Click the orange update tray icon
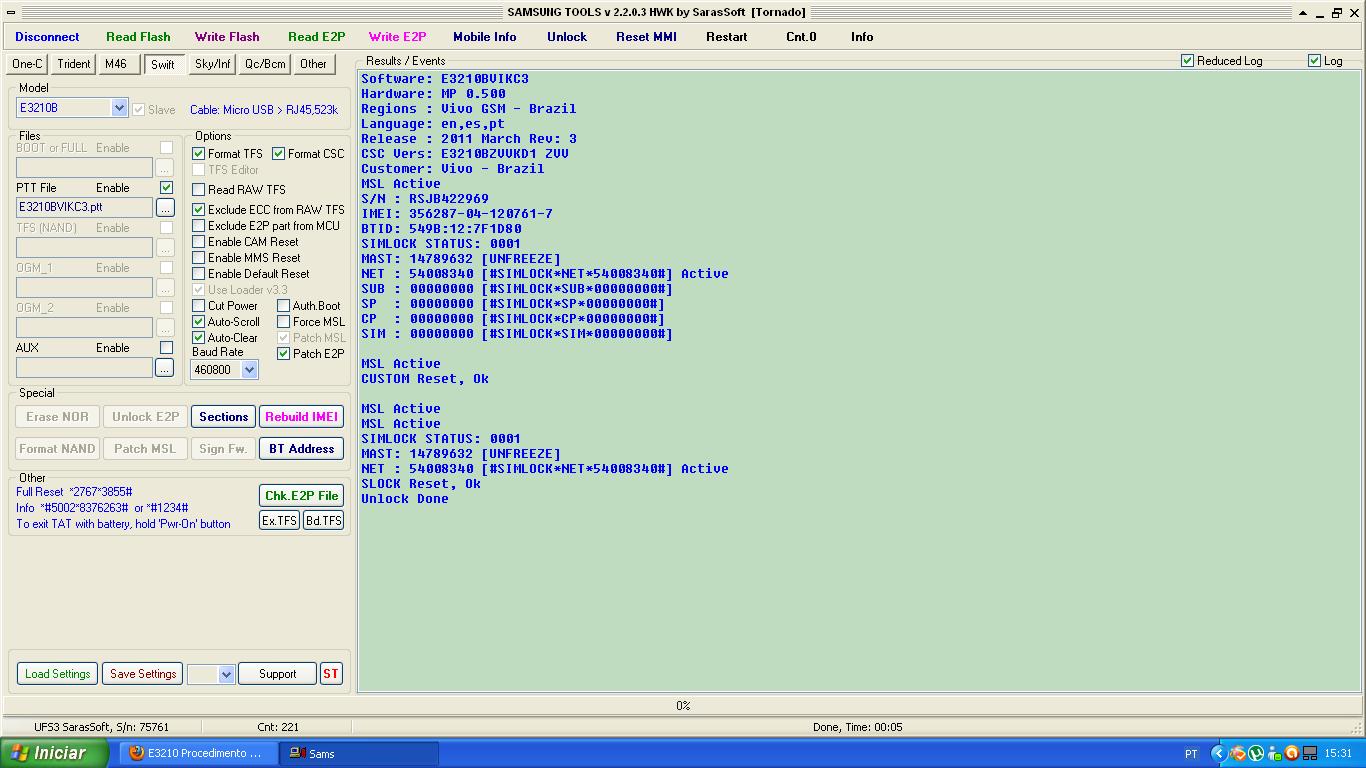Image resolution: width=1366 pixels, height=768 pixels. (x=1291, y=753)
